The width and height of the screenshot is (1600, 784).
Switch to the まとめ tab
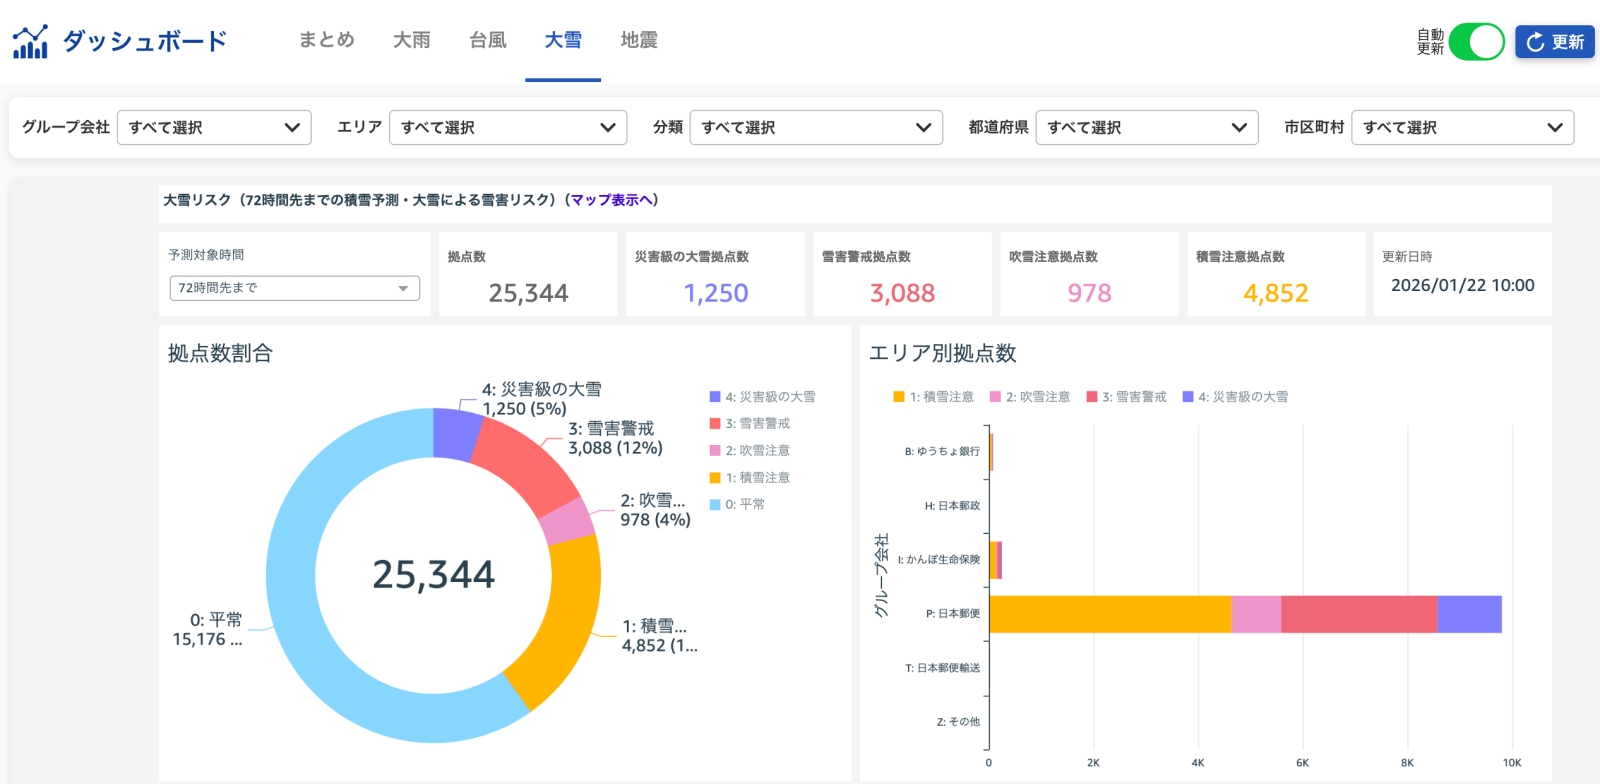[x=327, y=40]
